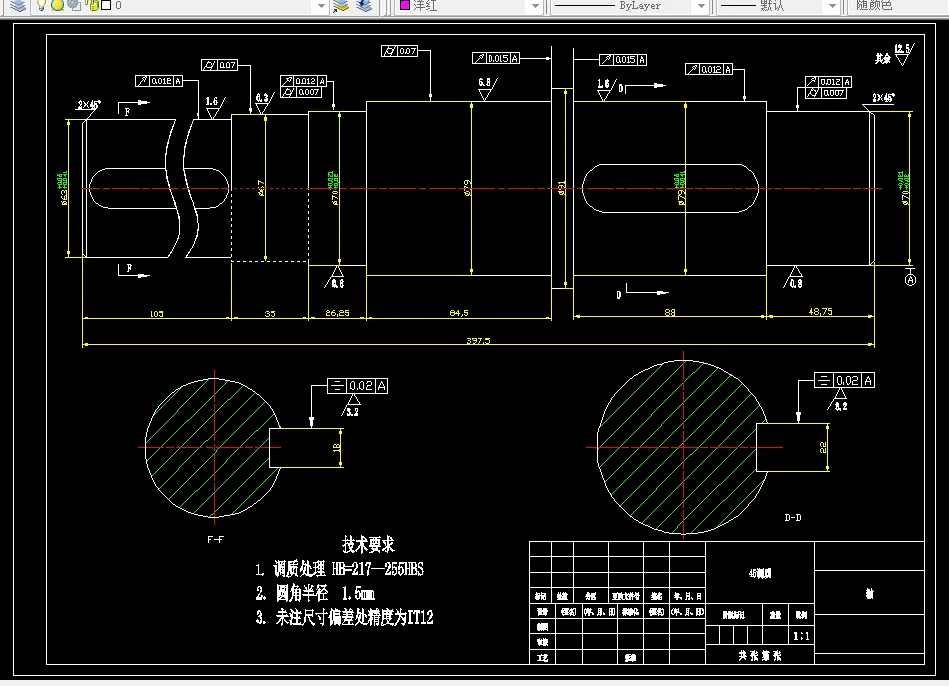Screen dimensions: 949x686
Task: Select note 2 圆角半径 1.5mm
Action: [315, 593]
